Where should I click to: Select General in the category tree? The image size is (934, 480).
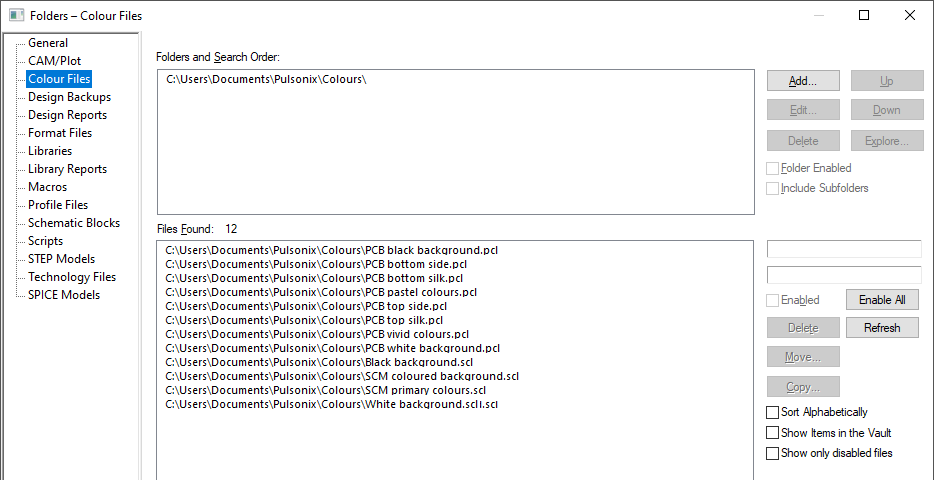tap(48, 43)
